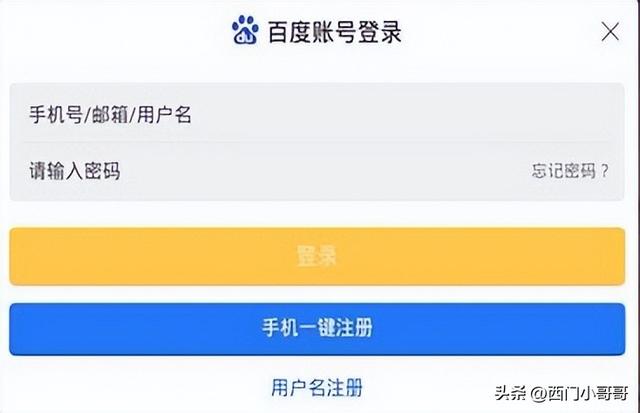Choose one-tap phone registration
Screen dimensions: 640x413
coord(316,328)
